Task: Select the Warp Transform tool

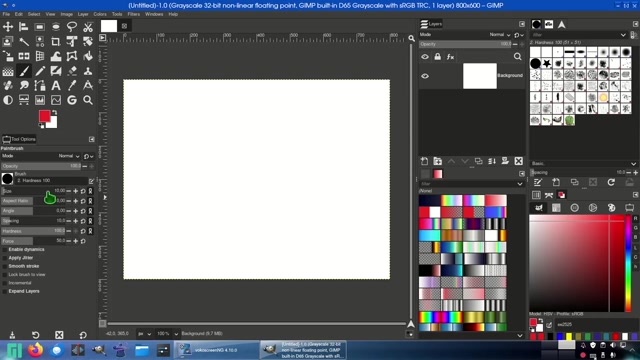Action: coord(56,56)
